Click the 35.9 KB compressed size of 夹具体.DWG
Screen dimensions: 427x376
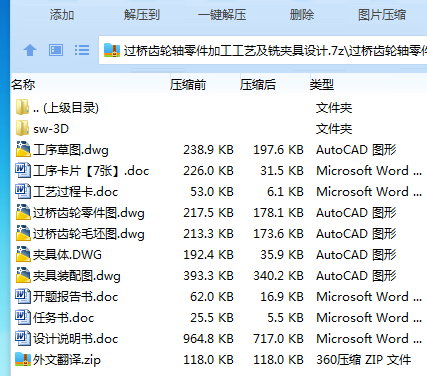(x=282, y=255)
